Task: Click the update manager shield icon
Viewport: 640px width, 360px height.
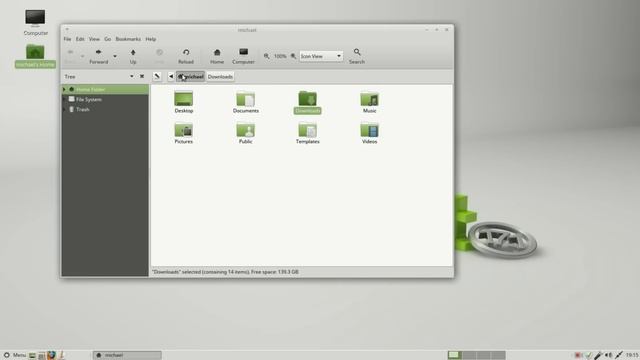Action: click(588, 356)
